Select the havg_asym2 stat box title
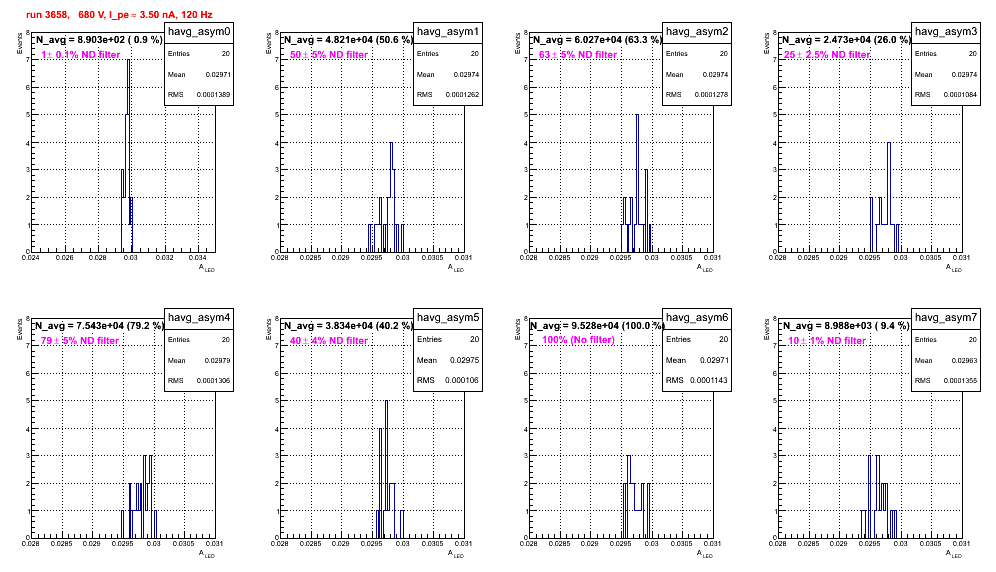Viewport: 996px width, 572px height. click(x=697, y=32)
